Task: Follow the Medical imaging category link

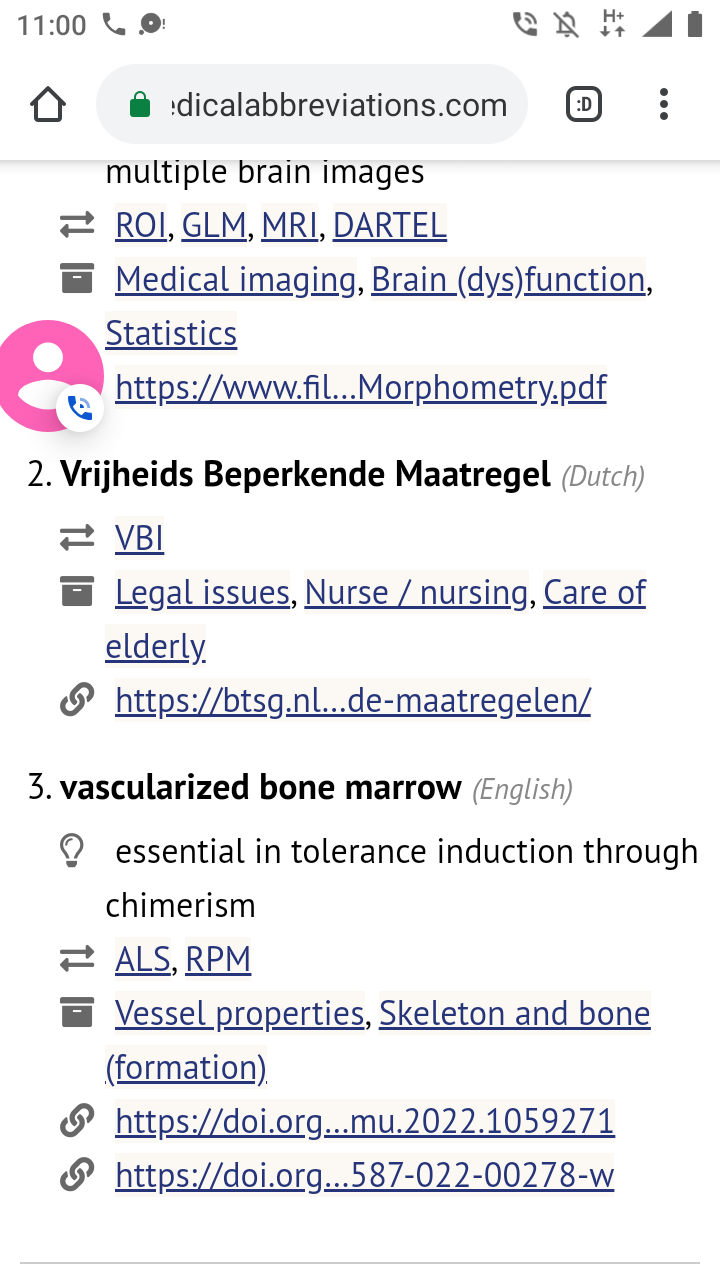Action: coord(235,280)
